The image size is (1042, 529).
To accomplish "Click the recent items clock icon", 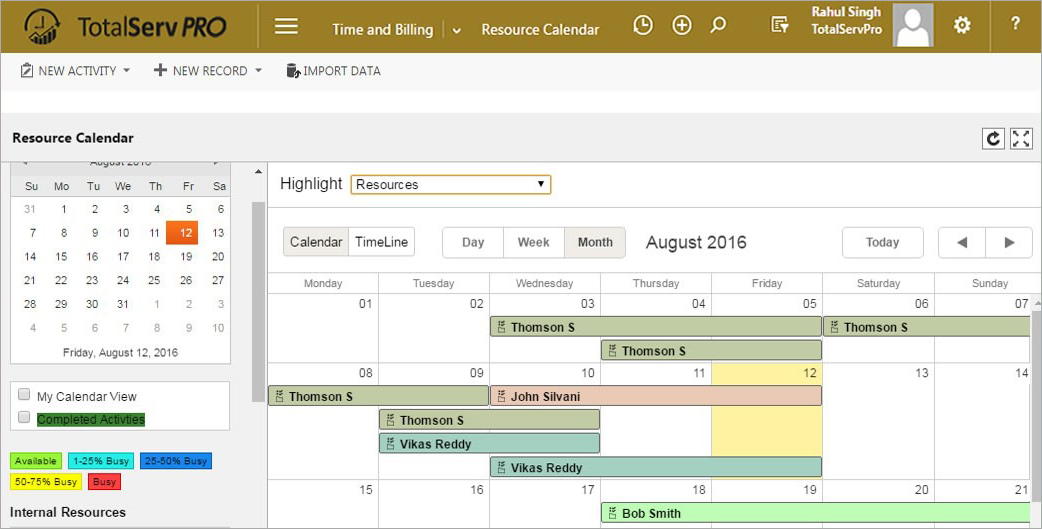I will [x=643, y=26].
